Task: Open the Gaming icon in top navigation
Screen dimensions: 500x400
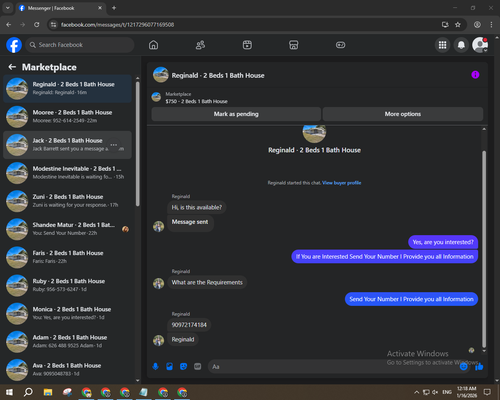Action: pos(340,45)
